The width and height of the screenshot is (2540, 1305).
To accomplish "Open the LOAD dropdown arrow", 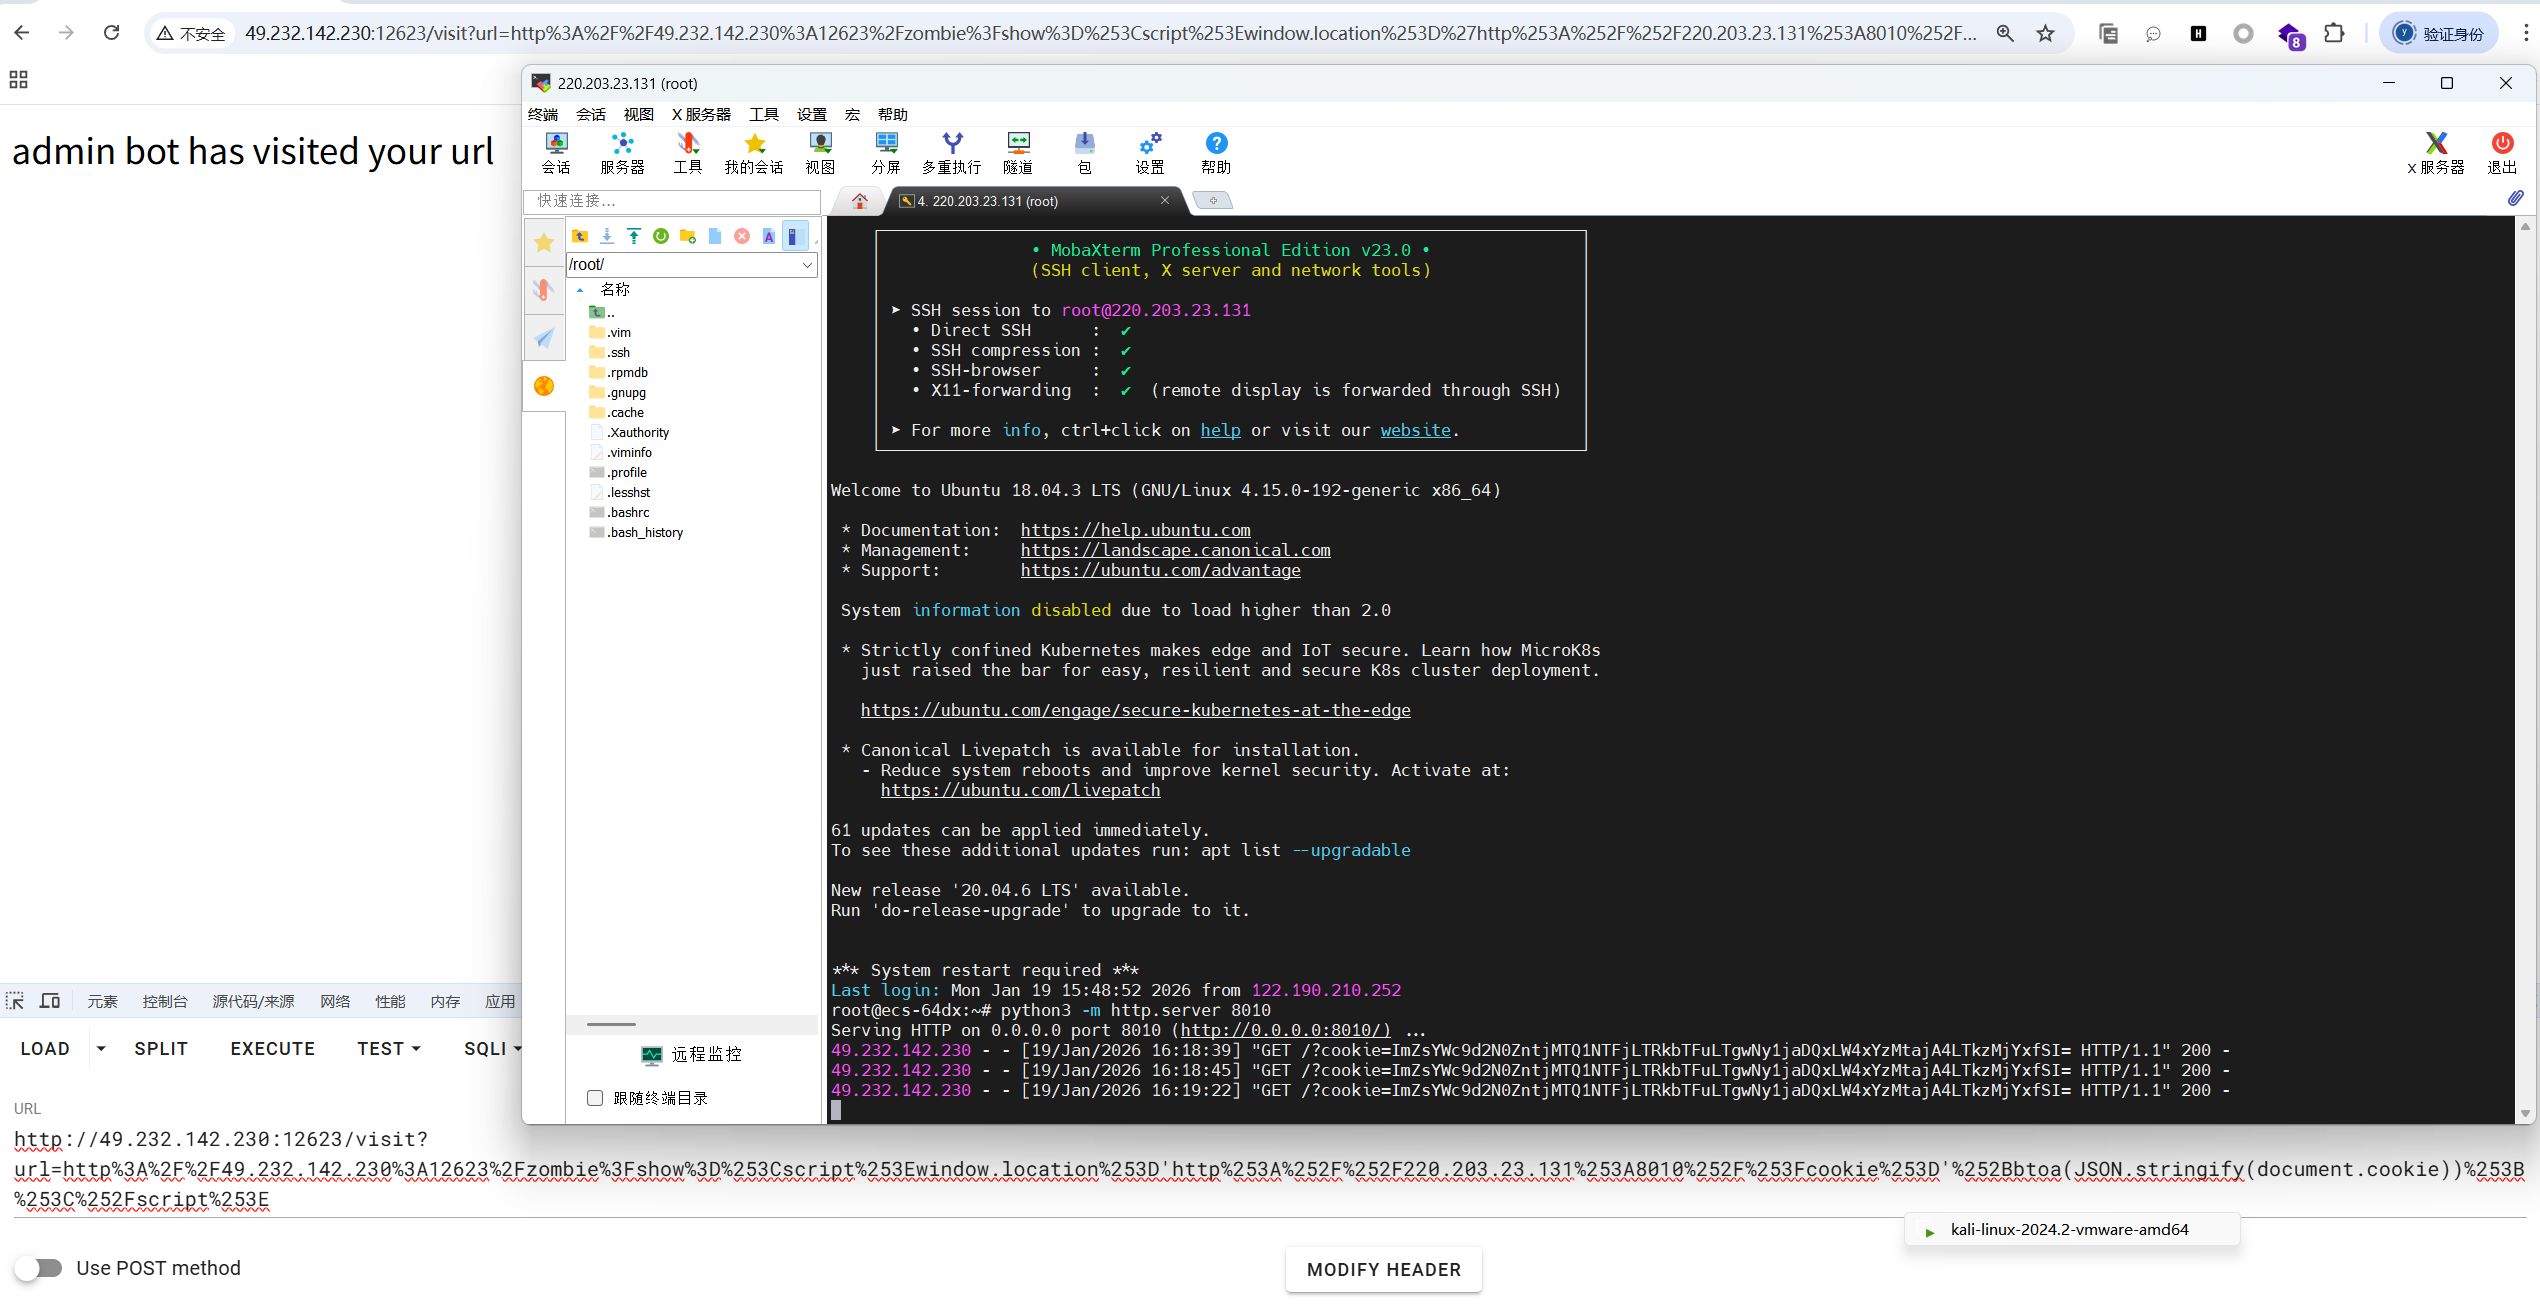I will 101,1048.
